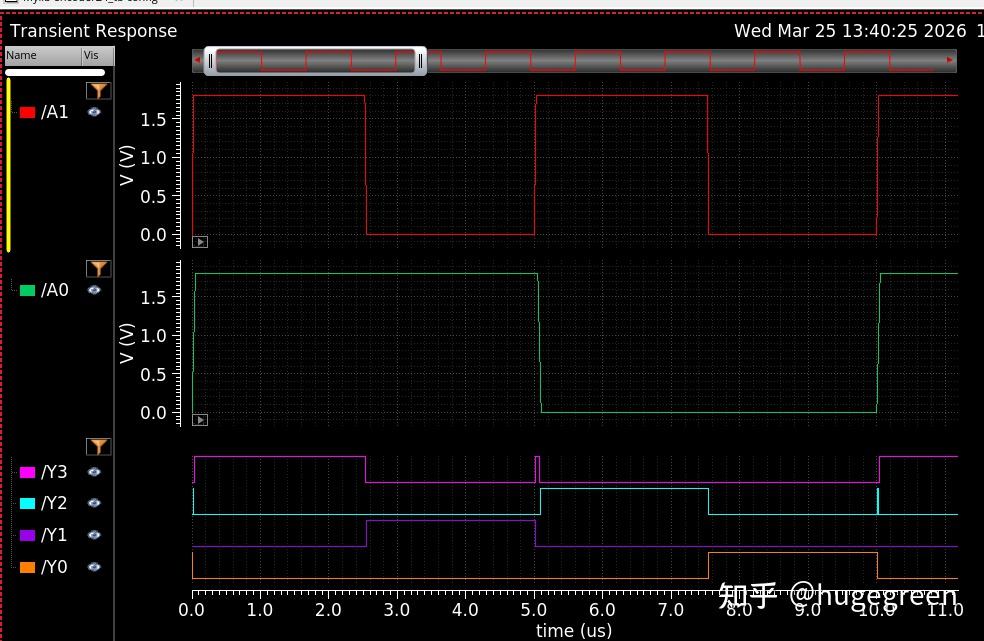984x641 pixels.
Task: Hide the /Y2 trace via eye icon
Action: pos(94,503)
